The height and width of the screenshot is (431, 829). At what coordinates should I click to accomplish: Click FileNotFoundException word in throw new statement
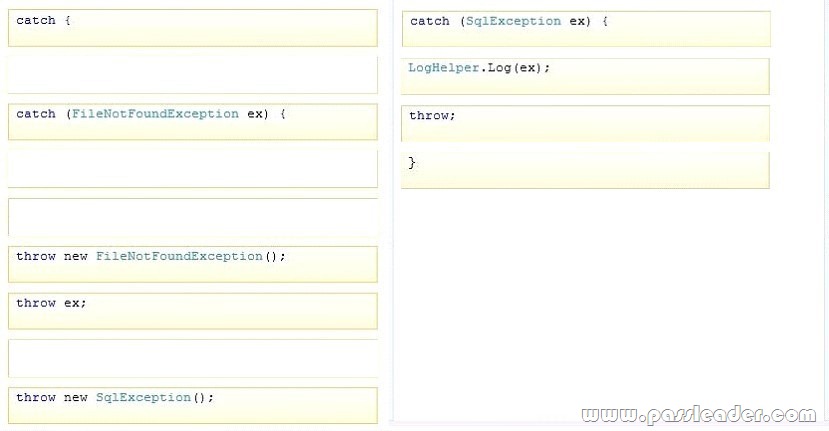point(179,256)
